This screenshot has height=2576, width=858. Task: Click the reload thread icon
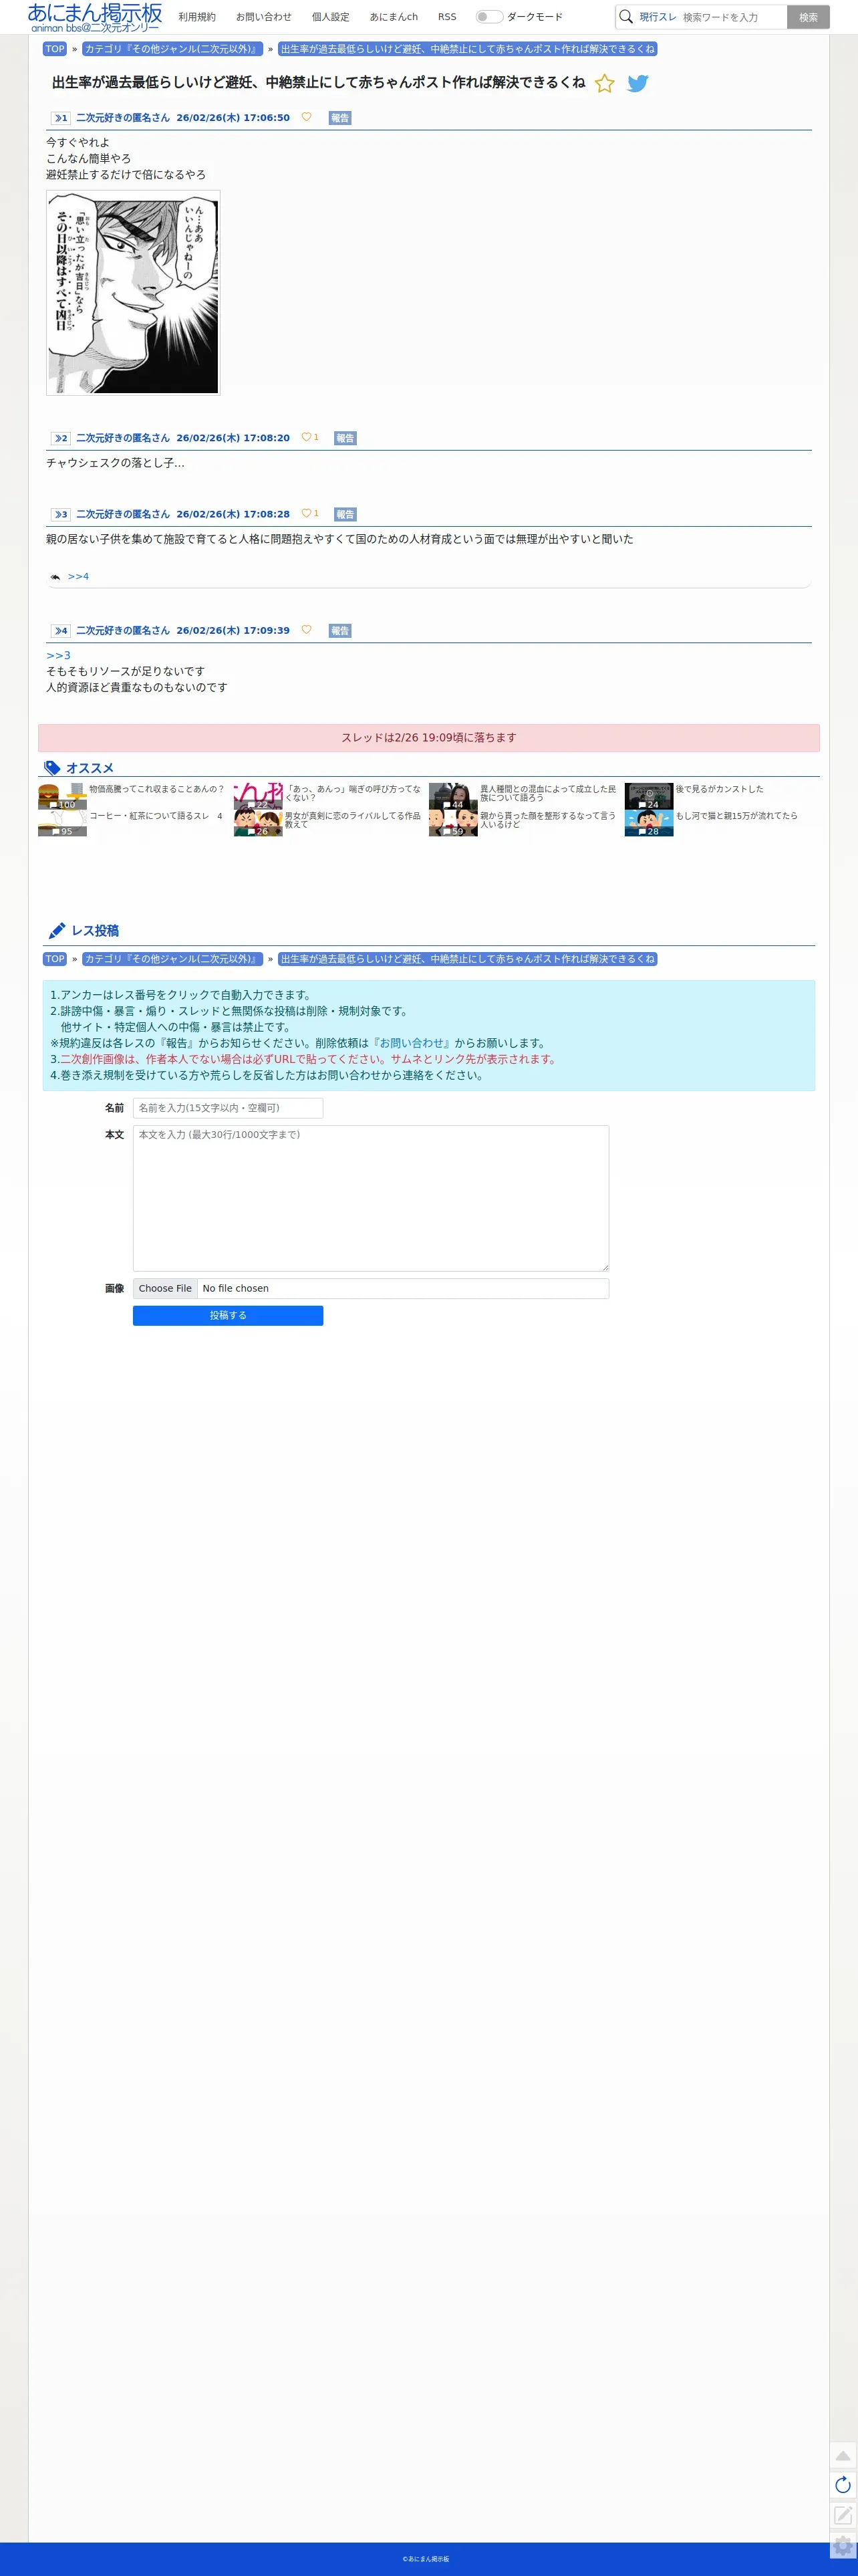pos(843,2485)
